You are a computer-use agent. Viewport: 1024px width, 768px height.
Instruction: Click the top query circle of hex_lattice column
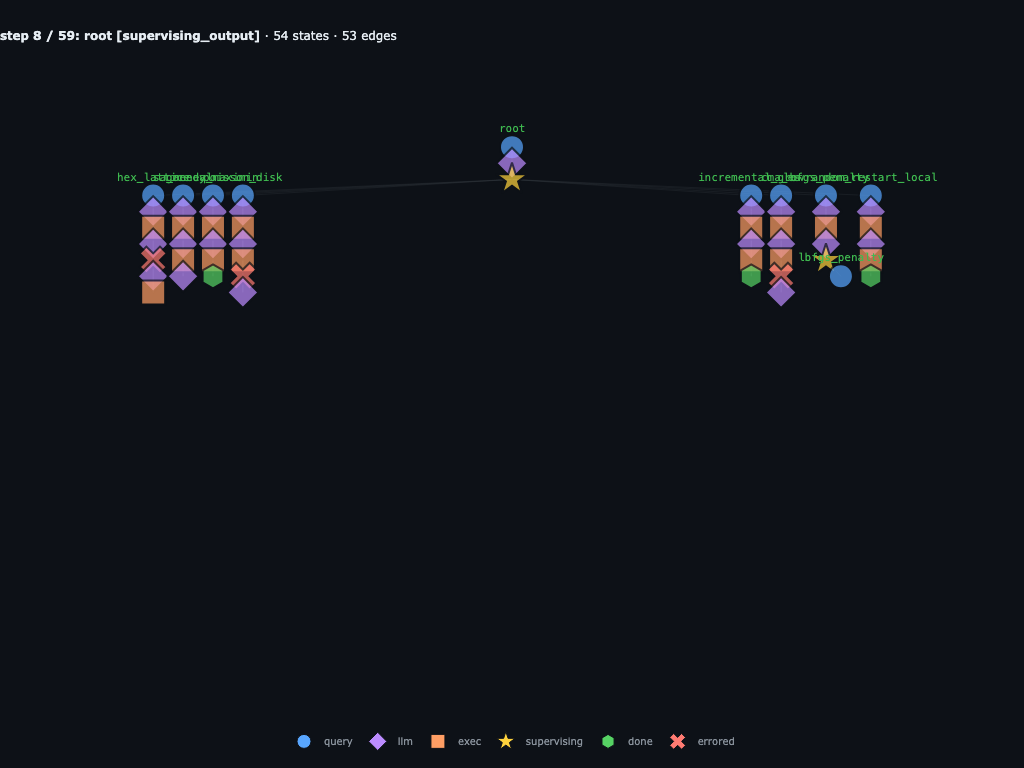(153, 195)
